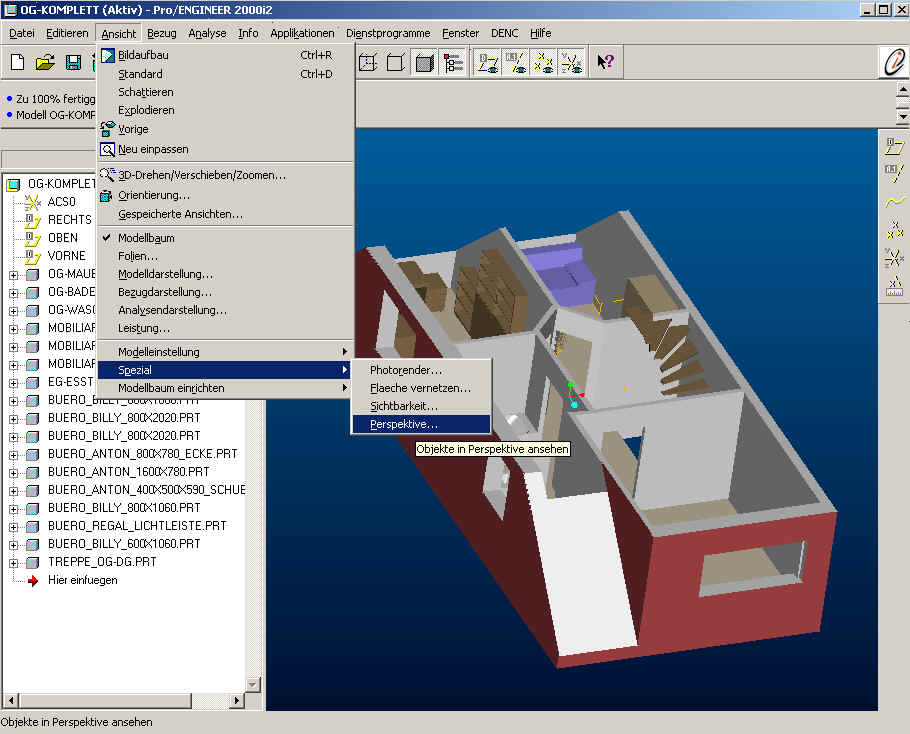910x734 pixels.
Task: Expand the TREPPE_OG-DG.PRT node
Action: [13, 562]
